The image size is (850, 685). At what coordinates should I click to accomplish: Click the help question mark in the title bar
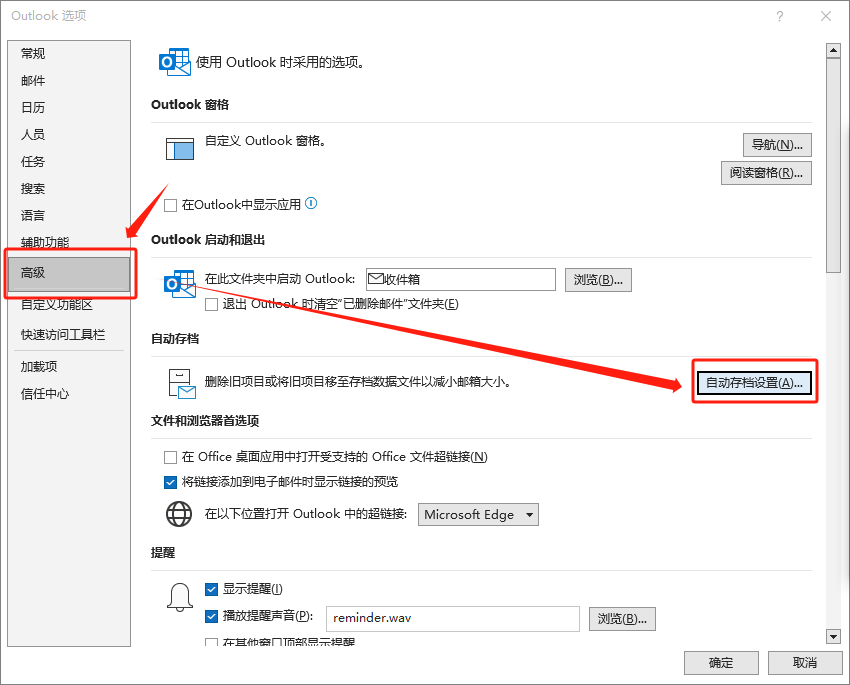click(x=779, y=16)
